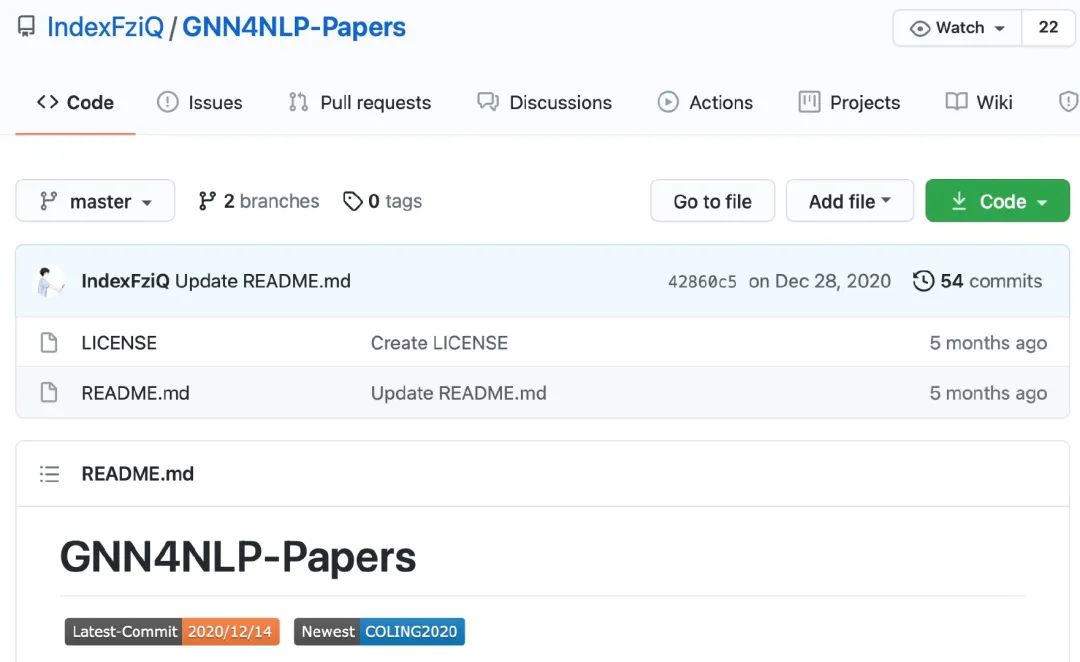Image resolution: width=1080 pixels, height=662 pixels.
Task: Open the Wiki tab
Action: 979,103
